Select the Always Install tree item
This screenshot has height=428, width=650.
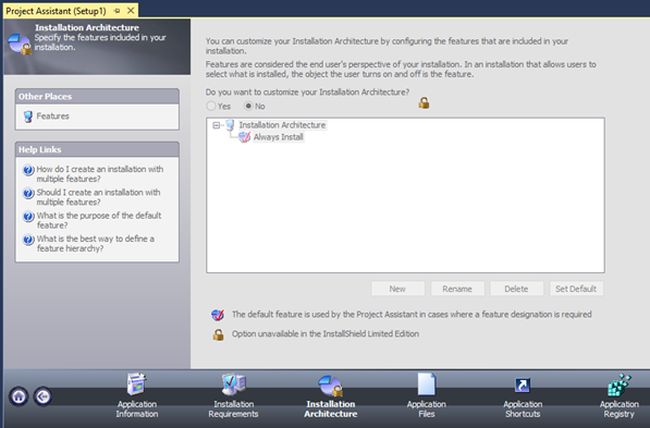pyautogui.click(x=278, y=137)
